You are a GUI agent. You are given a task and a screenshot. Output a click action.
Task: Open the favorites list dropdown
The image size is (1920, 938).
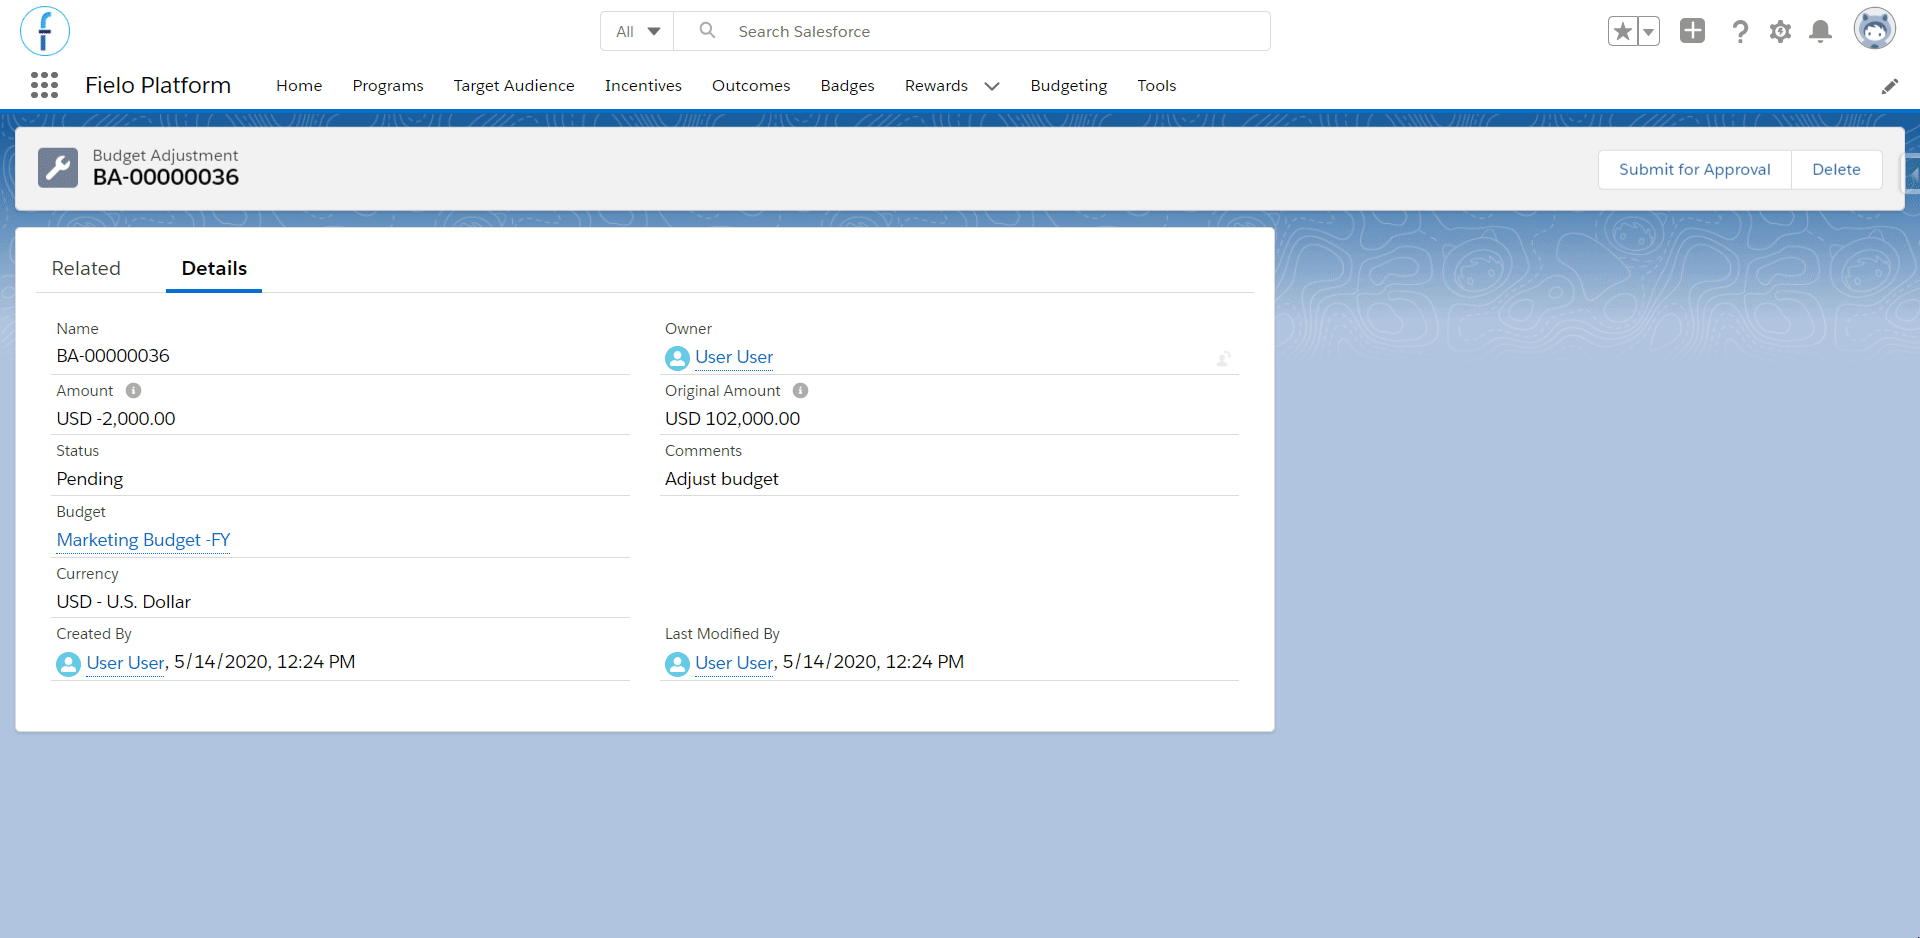click(x=1648, y=32)
